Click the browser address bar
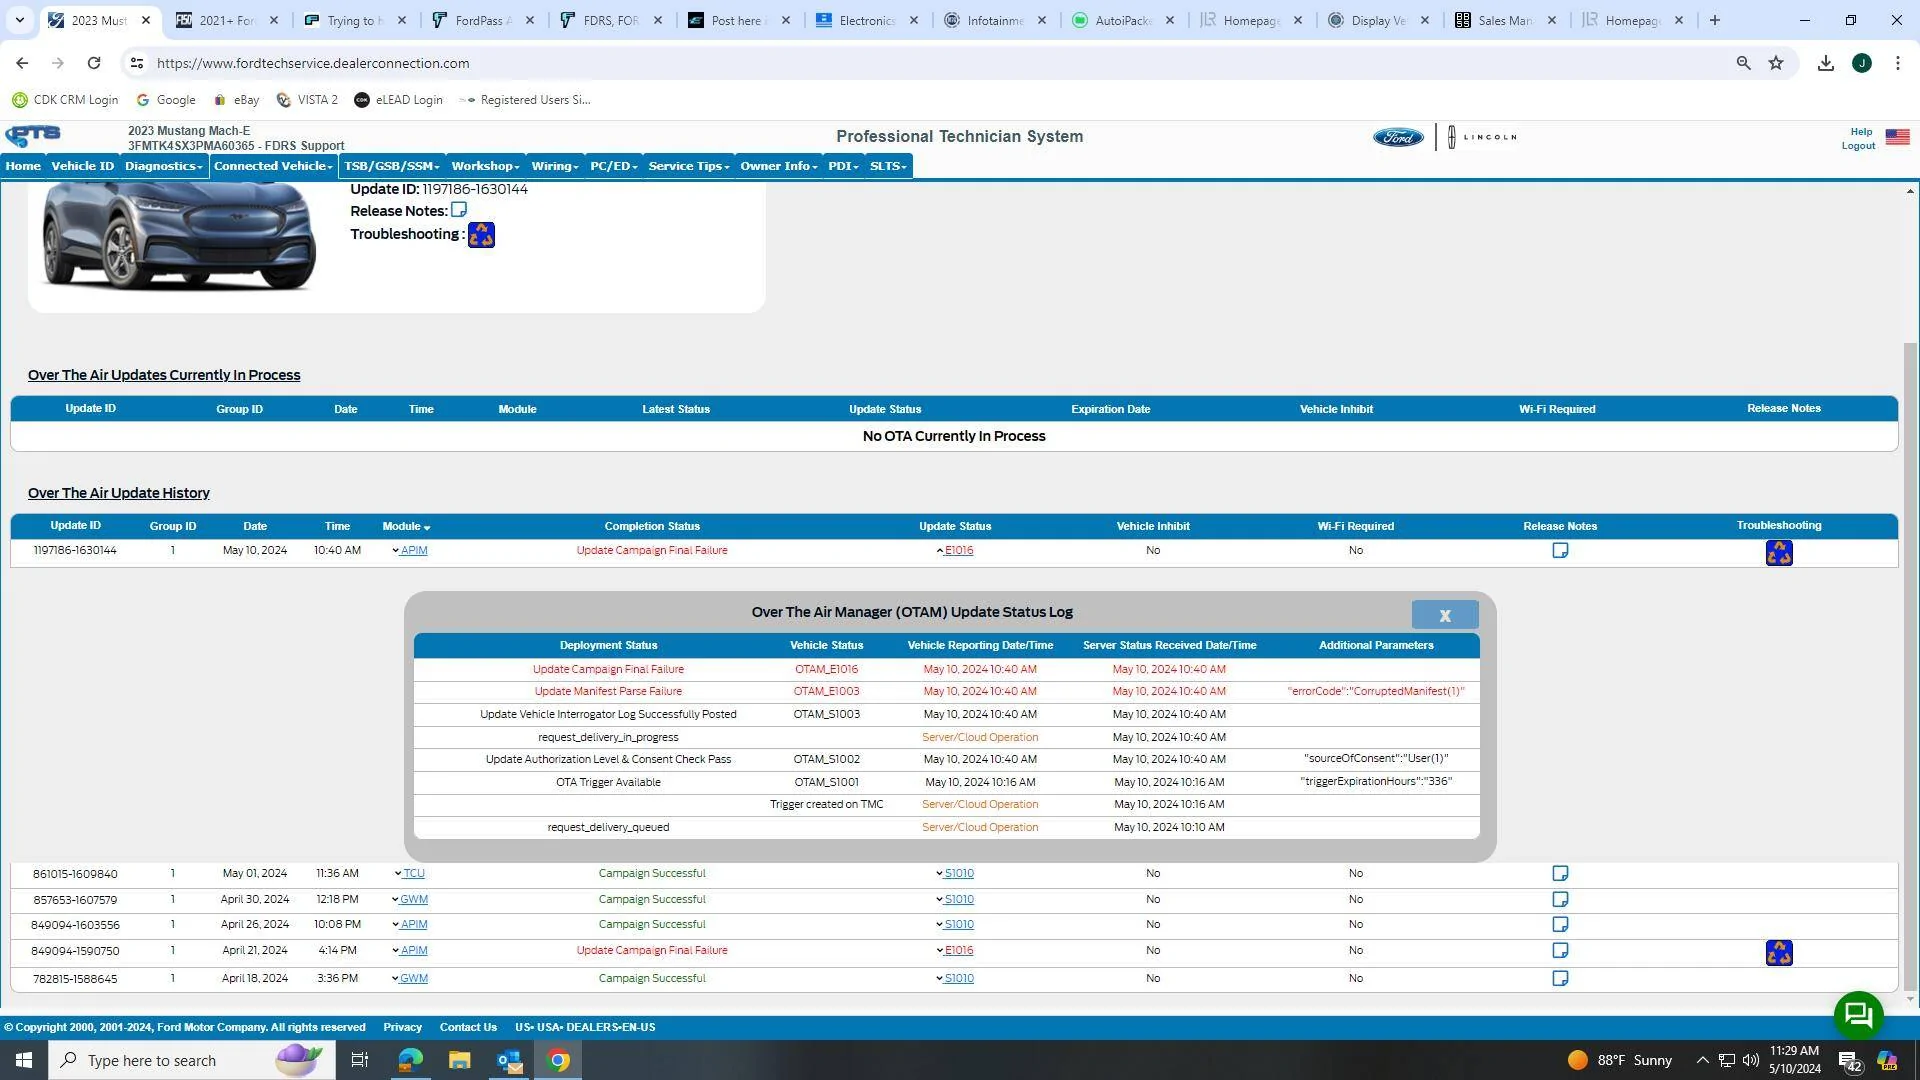The image size is (1920, 1080). point(940,63)
